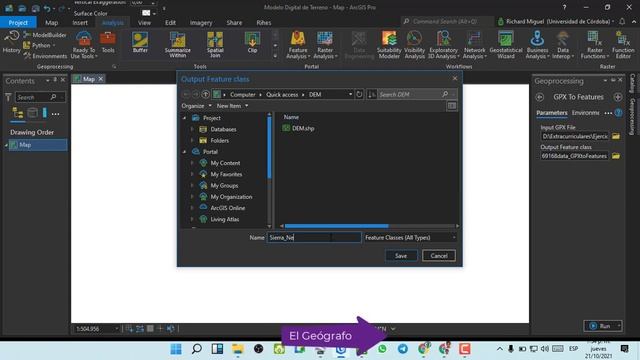Viewport: 640px width, 360px height.
Task: Open Data Interop
Action: click(x=563, y=45)
